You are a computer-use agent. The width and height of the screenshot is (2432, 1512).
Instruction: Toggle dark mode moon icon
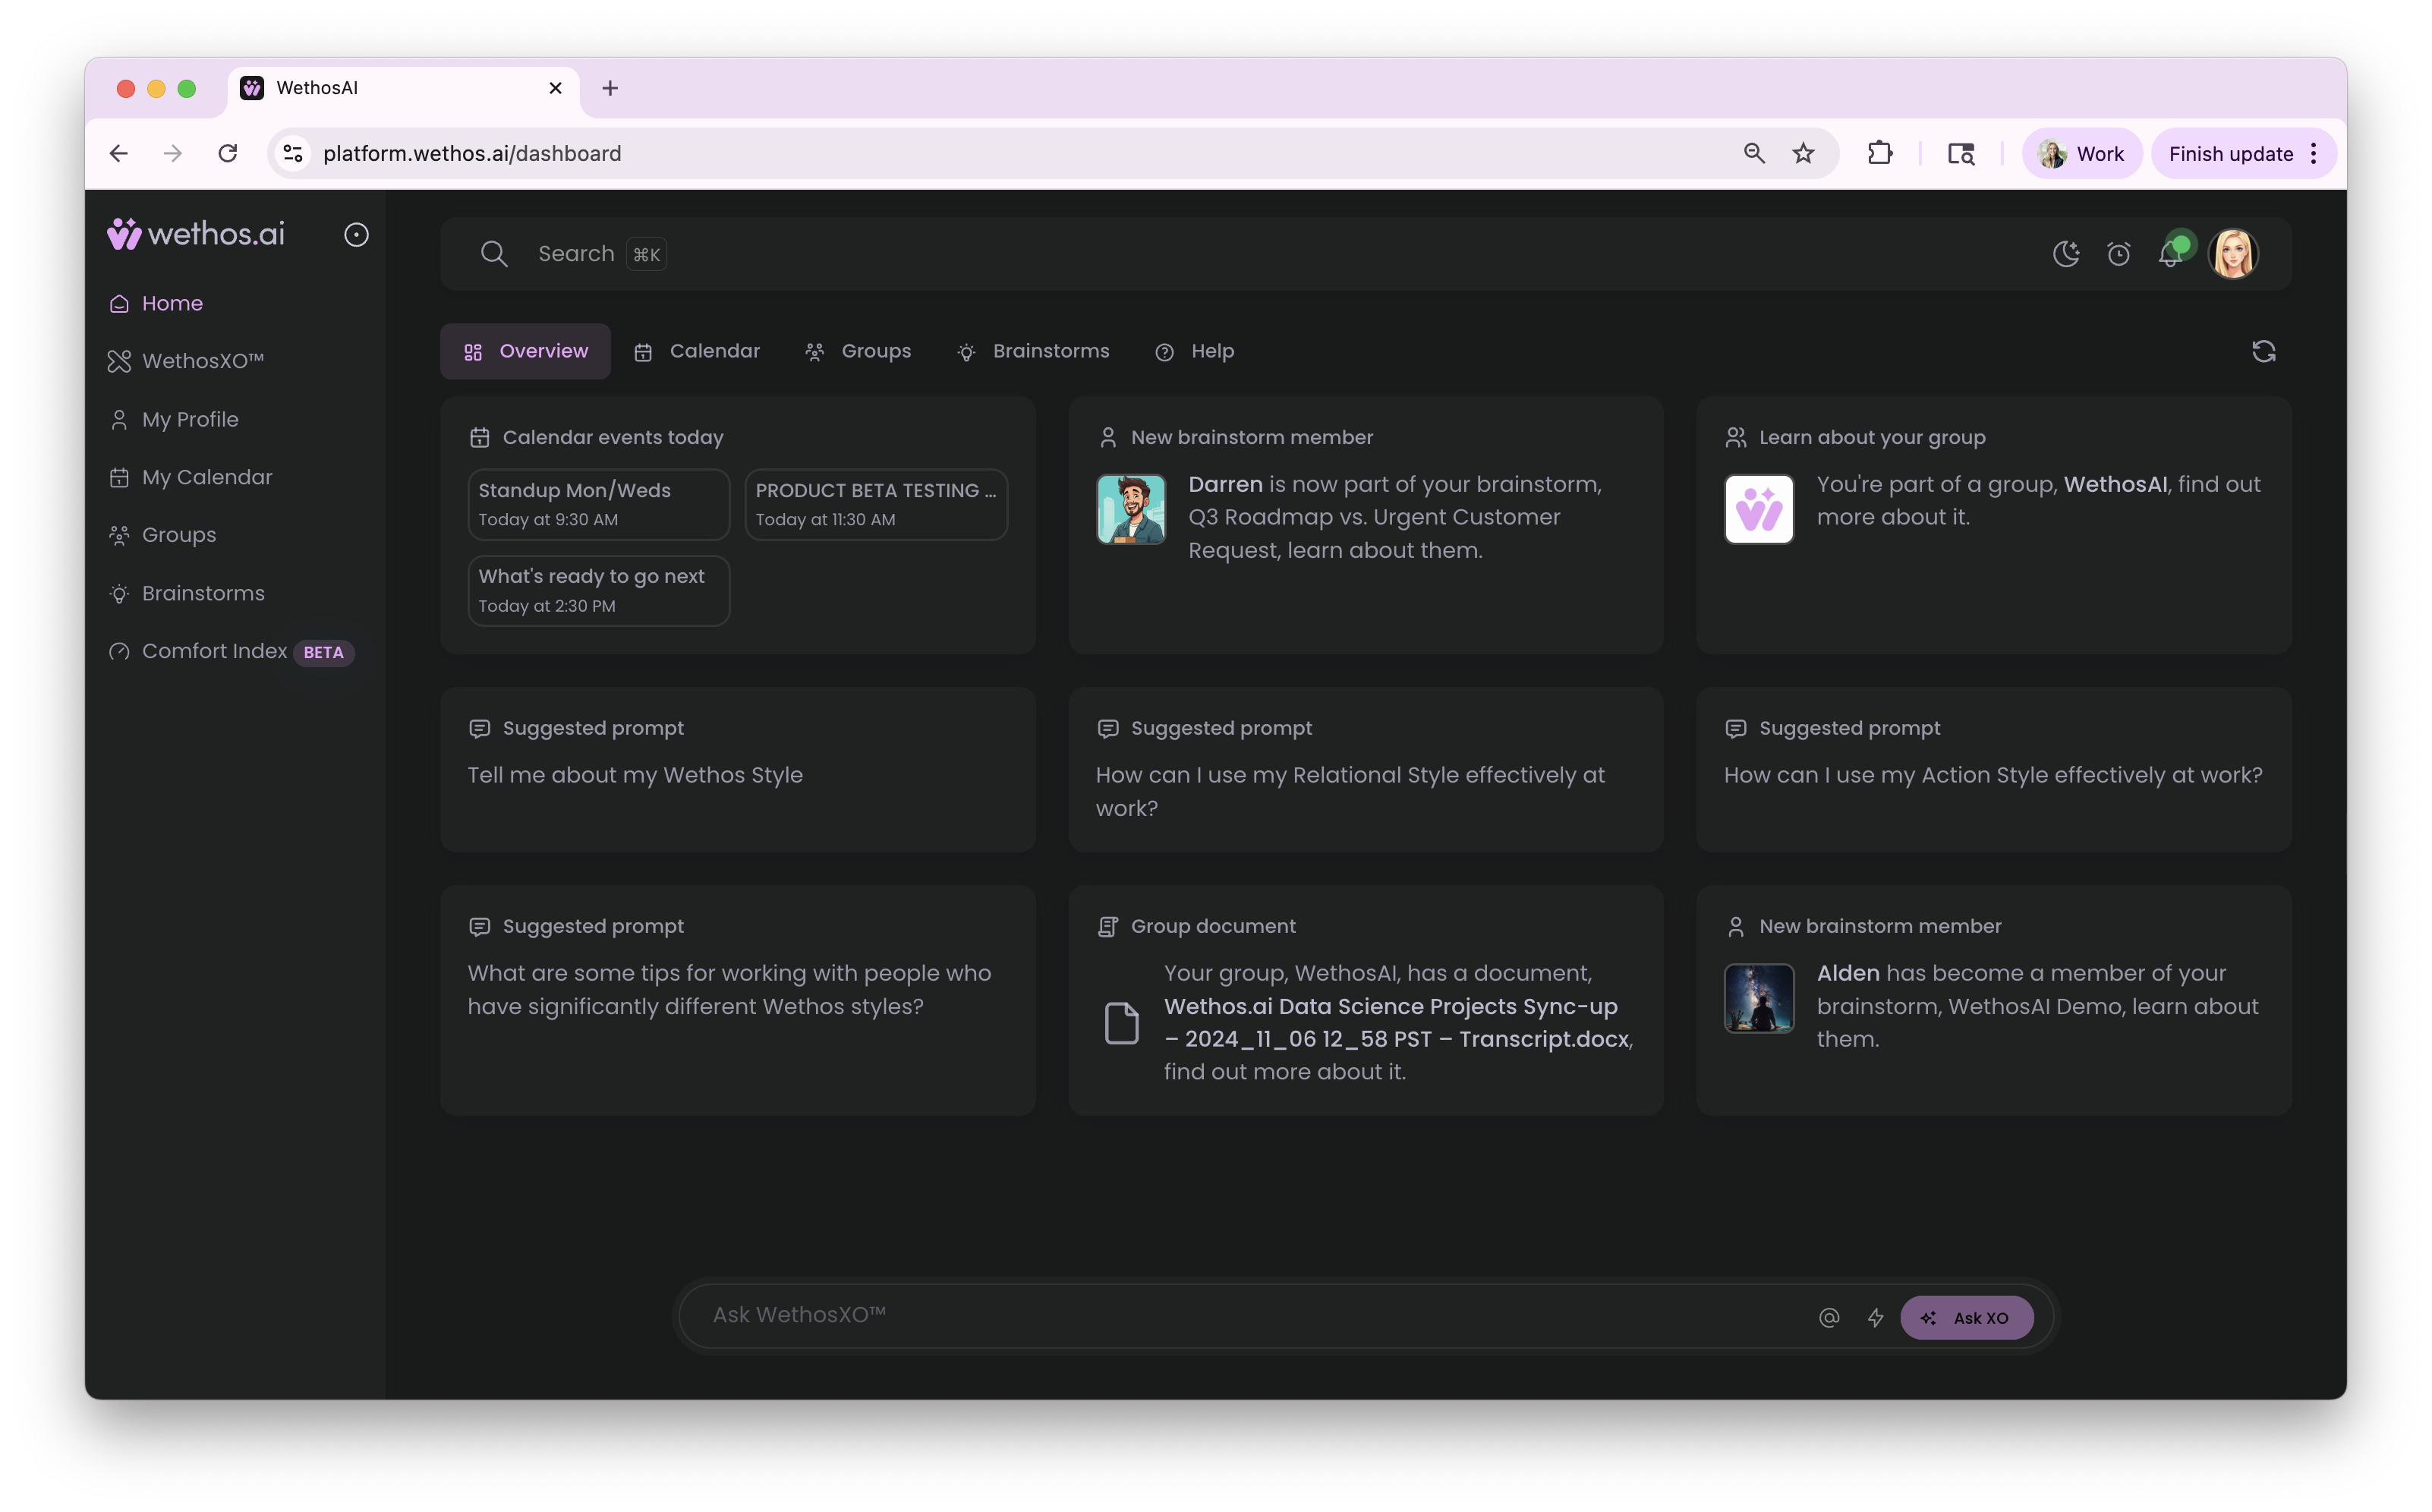tap(2066, 254)
